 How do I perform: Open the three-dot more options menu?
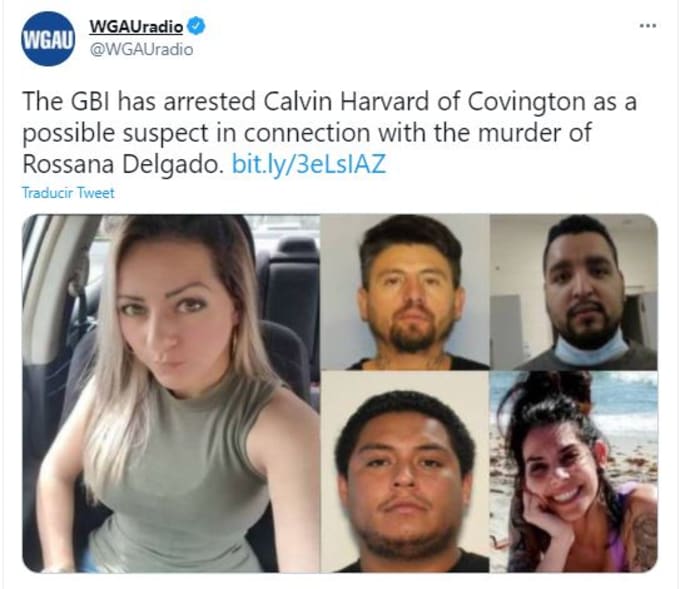(x=647, y=26)
